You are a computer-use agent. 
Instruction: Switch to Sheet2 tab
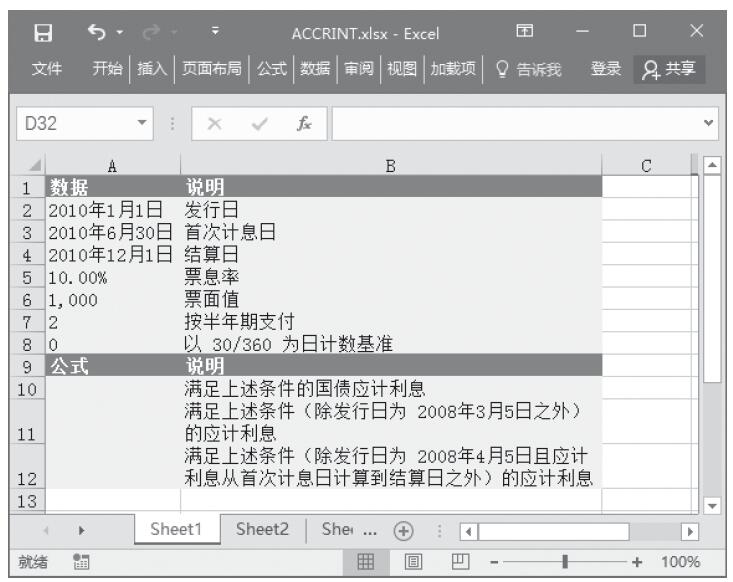(263, 530)
